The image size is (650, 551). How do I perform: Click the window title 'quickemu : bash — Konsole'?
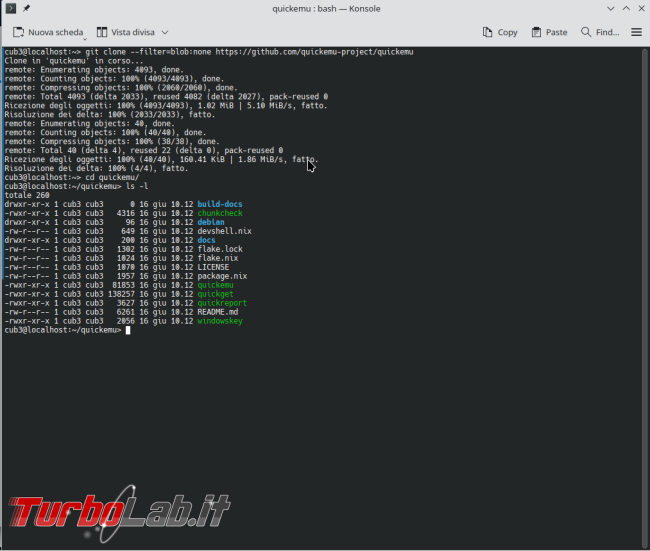[x=326, y=9]
